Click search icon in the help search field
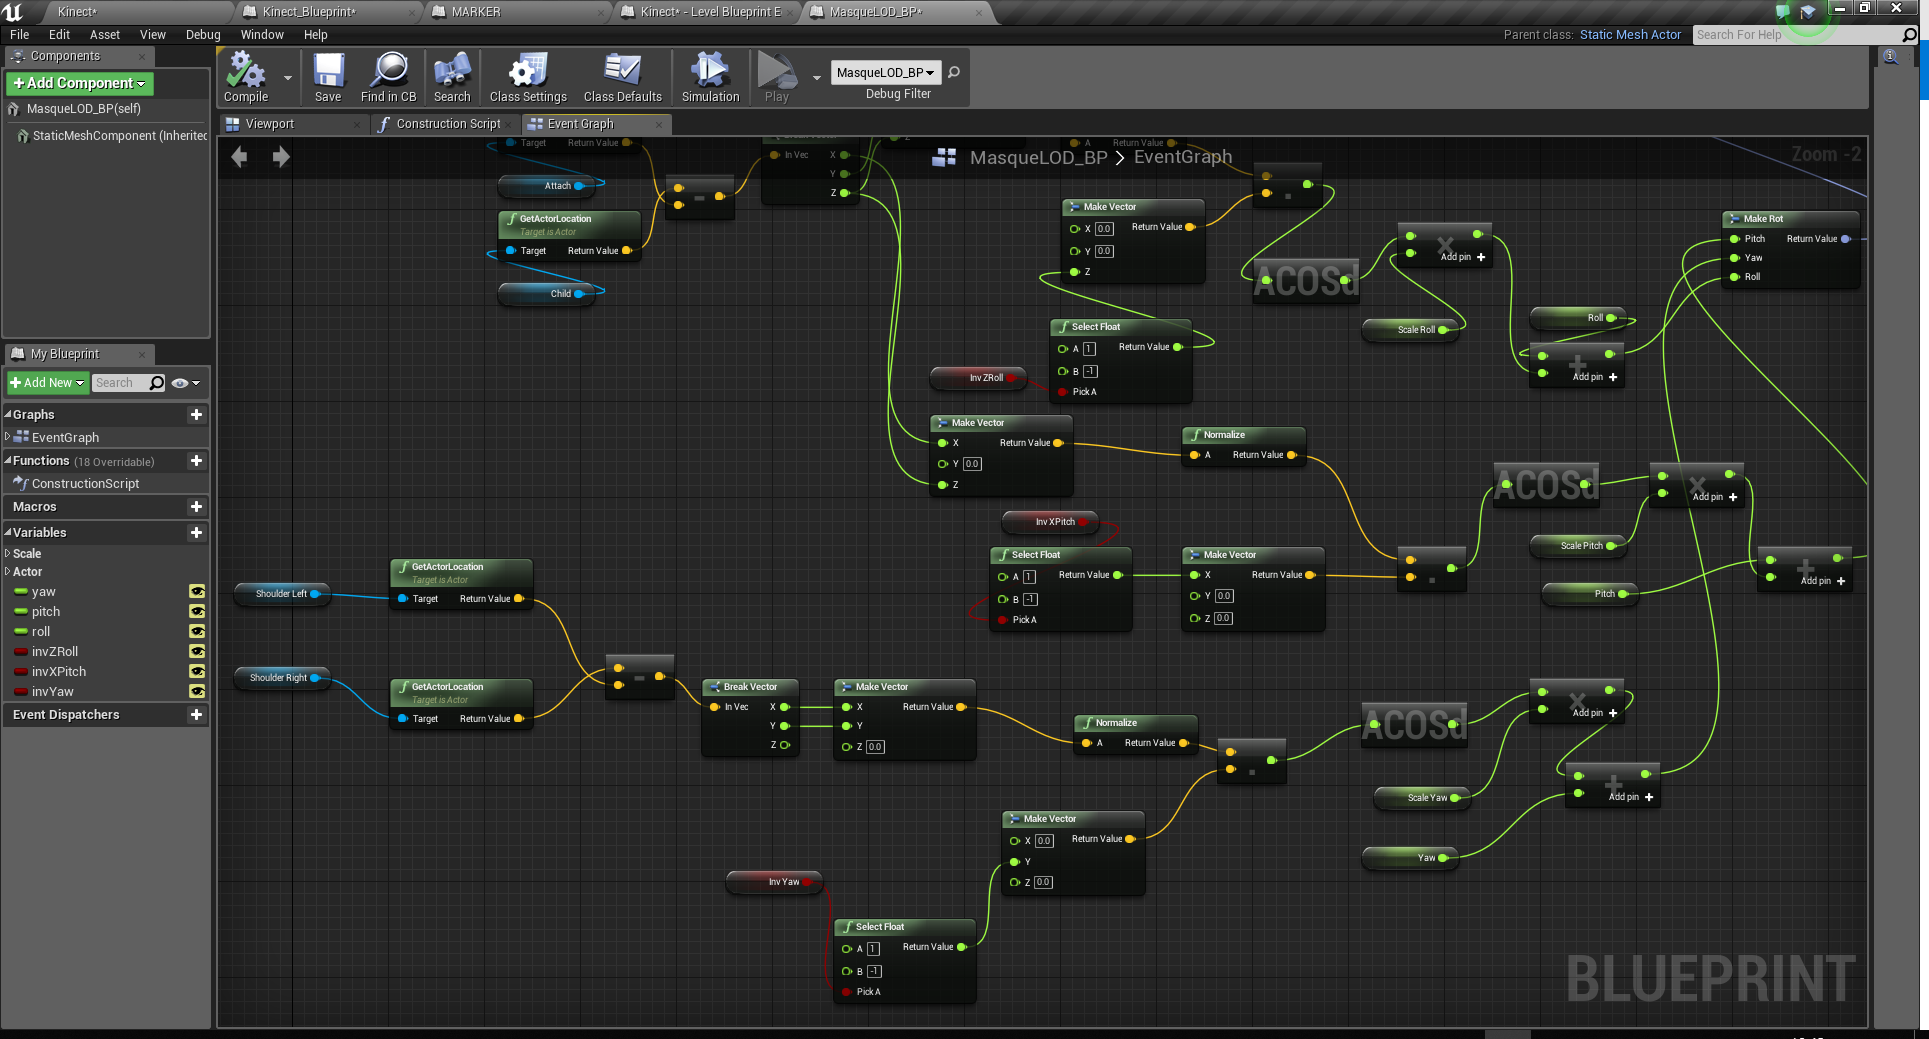The width and height of the screenshot is (1929, 1039). (1909, 35)
